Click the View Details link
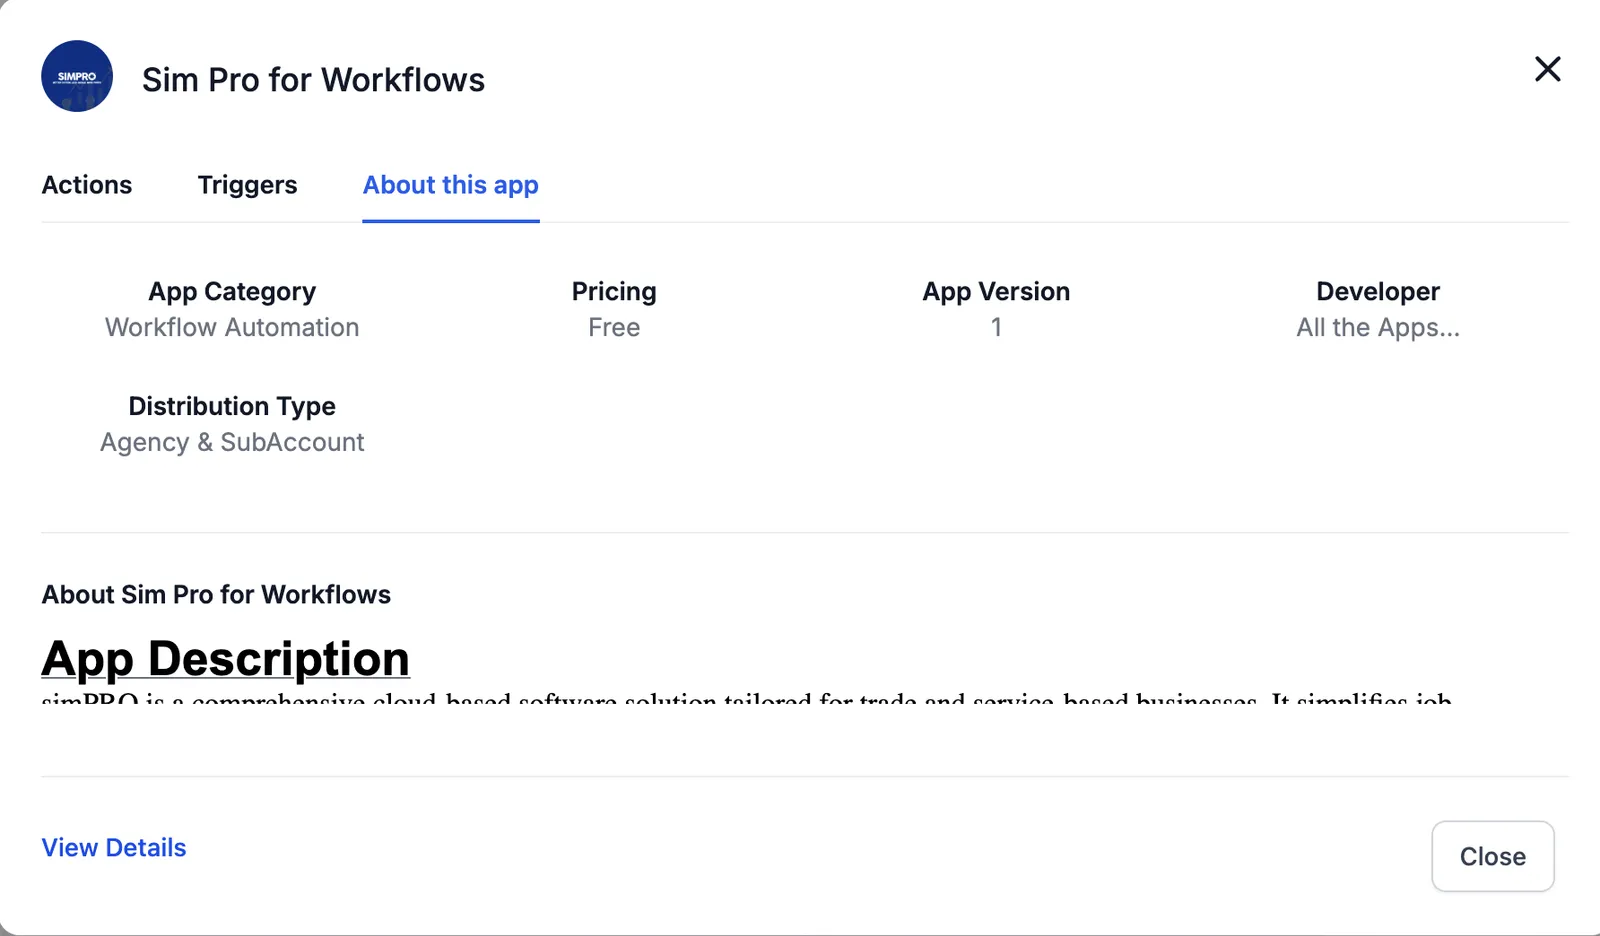1600x936 pixels. click(114, 848)
